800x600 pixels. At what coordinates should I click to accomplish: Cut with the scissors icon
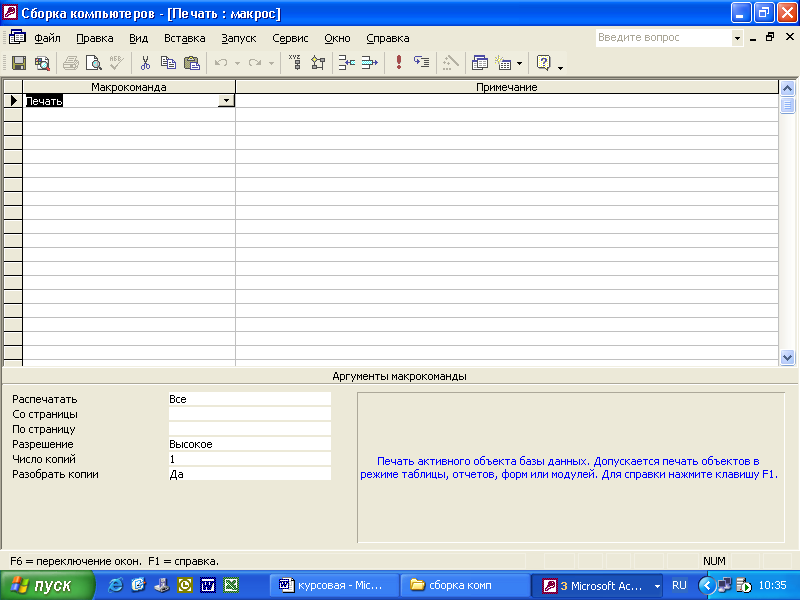pos(145,63)
